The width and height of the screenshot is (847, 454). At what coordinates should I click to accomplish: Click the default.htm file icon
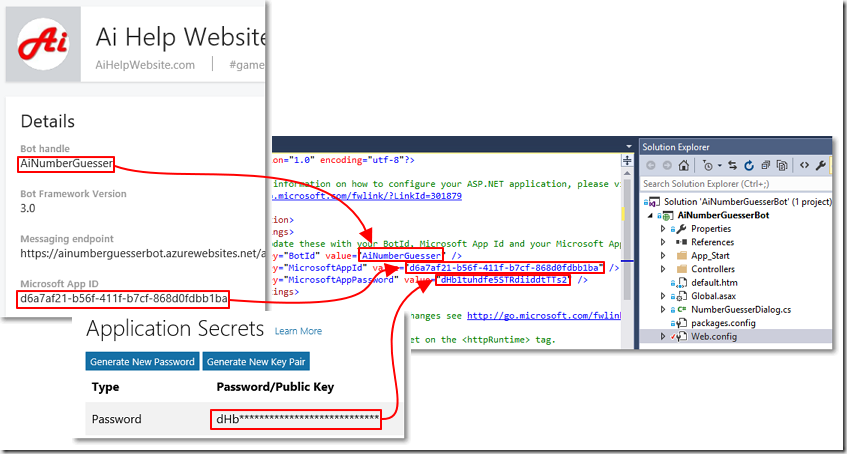[682, 283]
